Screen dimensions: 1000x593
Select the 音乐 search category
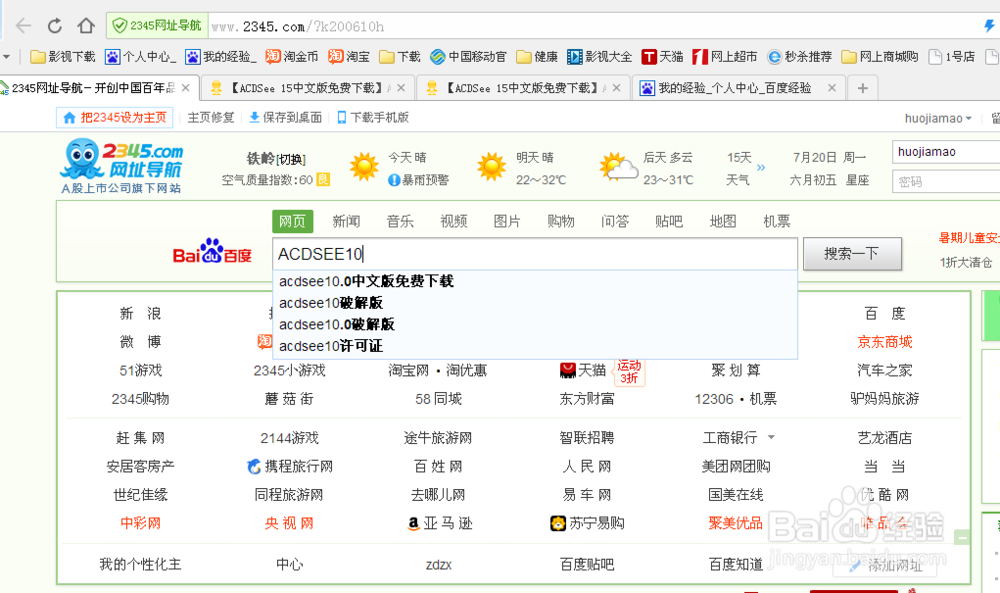pyautogui.click(x=399, y=221)
